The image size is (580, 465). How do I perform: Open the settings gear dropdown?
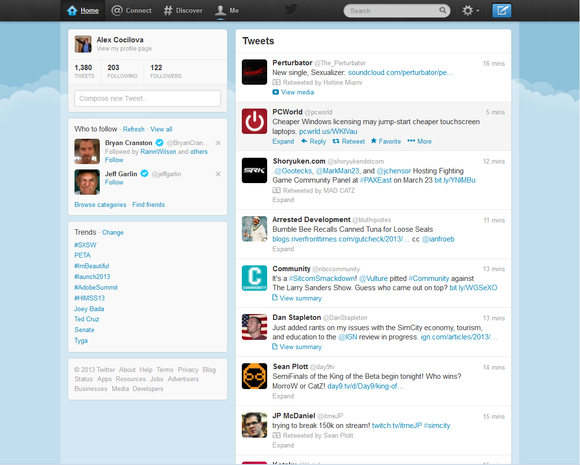(x=470, y=10)
